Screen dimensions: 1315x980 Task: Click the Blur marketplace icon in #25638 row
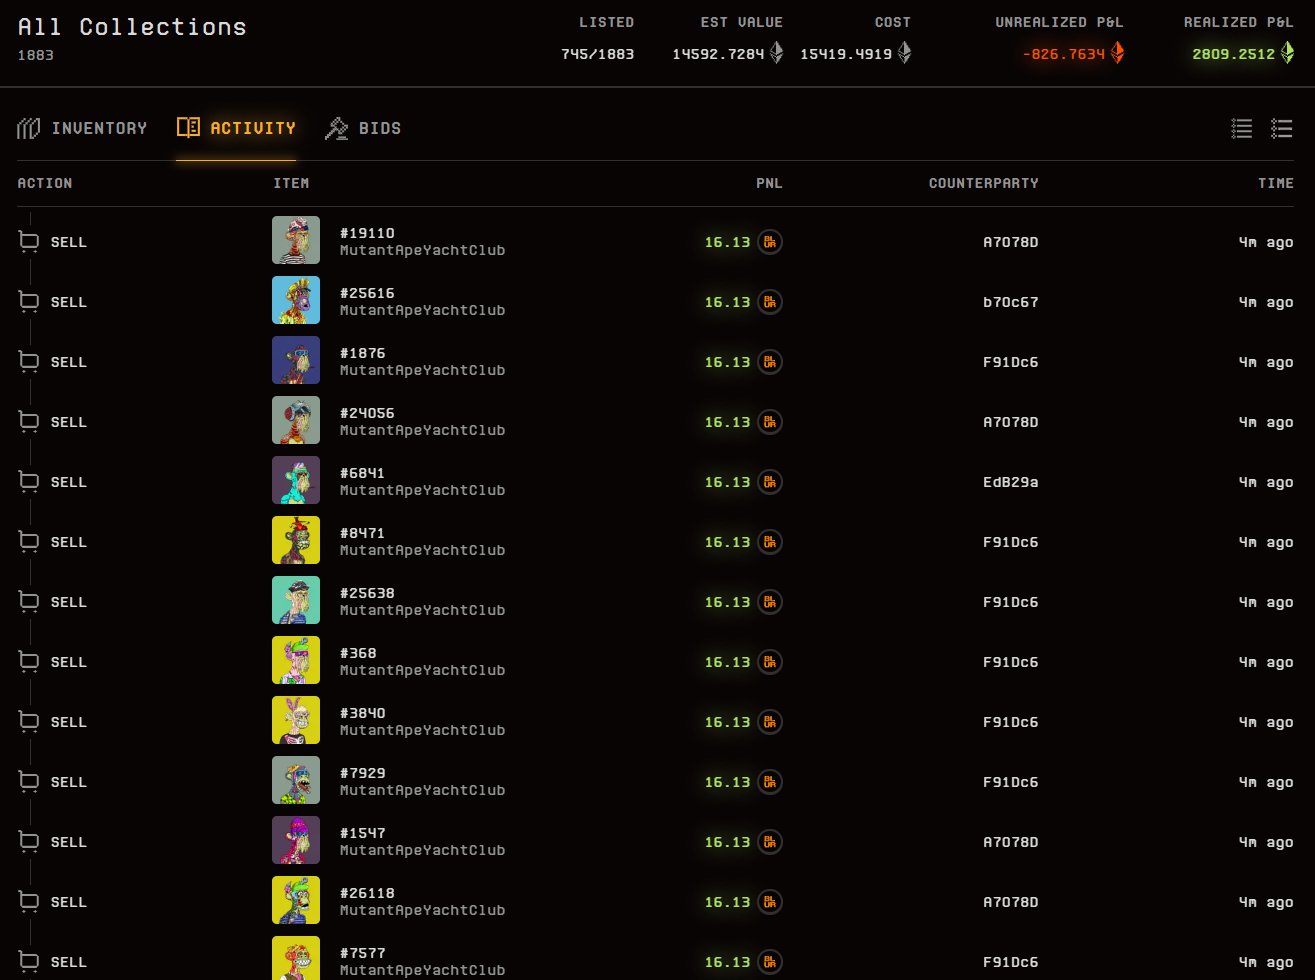770,602
